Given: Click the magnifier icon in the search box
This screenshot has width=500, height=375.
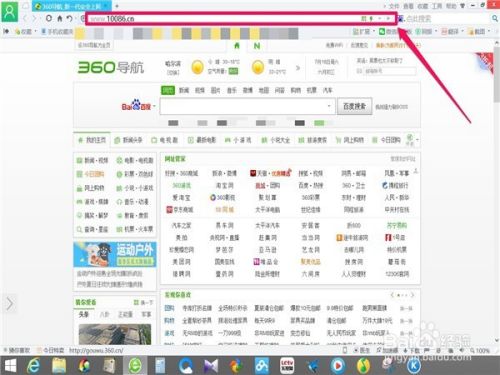Looking at the screenshot, I should (495, 19).
